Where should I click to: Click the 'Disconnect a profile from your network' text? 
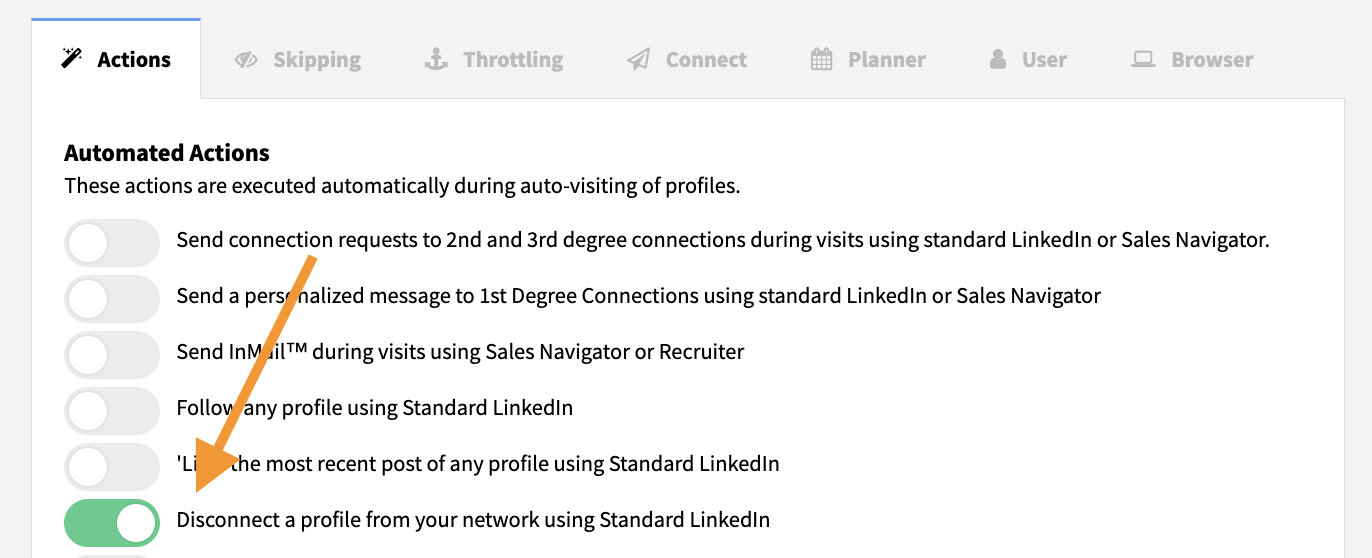(473, 520)
